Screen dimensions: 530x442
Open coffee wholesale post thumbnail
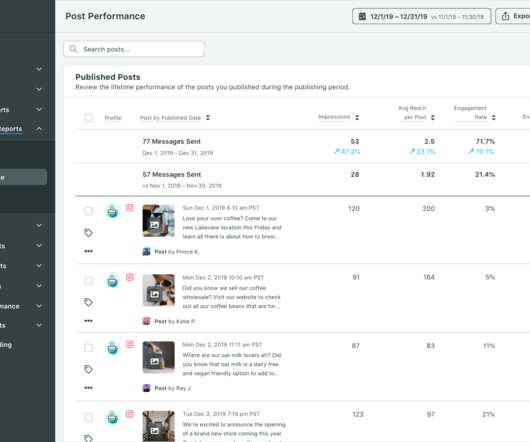coord(159,290)
